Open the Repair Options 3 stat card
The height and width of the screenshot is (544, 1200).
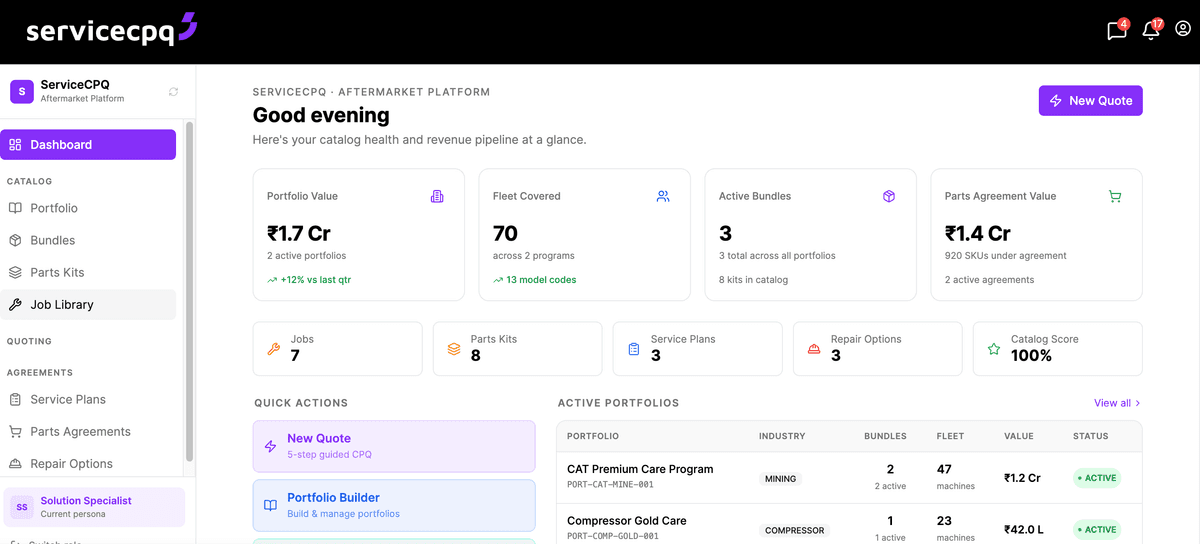878,348
